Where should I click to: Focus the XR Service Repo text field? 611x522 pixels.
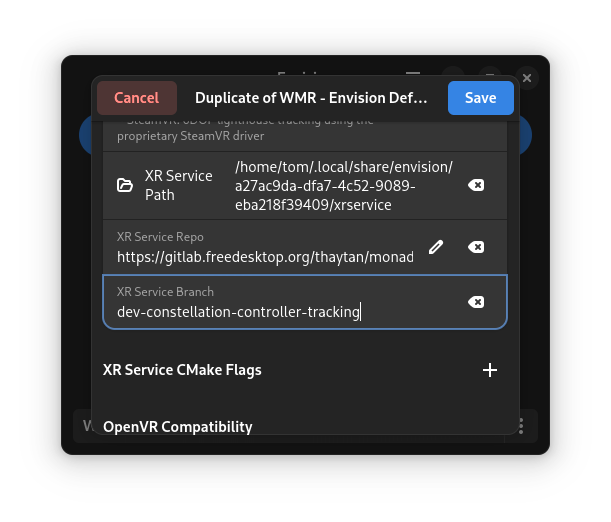tap(265, 257)
